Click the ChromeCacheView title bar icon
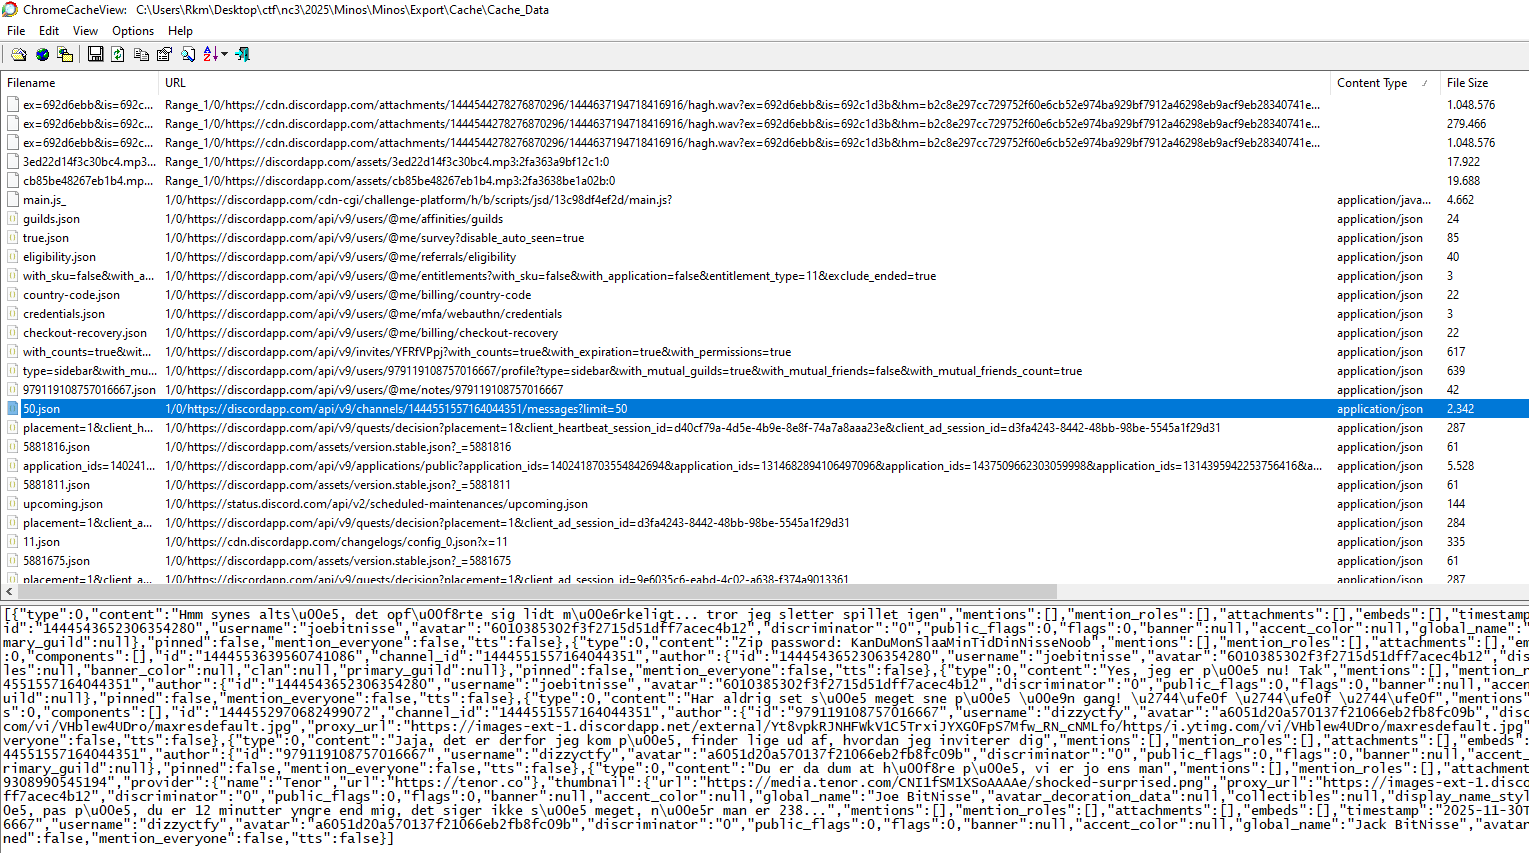 9,9
